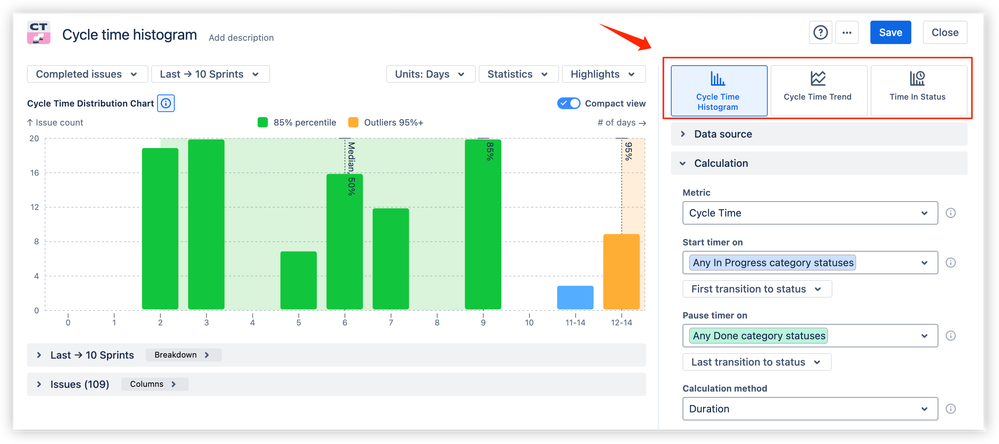The width and height of the screenshot is (999, 444).
Task: Toggle the Compact view switch
Action: (x=568, y=103)
